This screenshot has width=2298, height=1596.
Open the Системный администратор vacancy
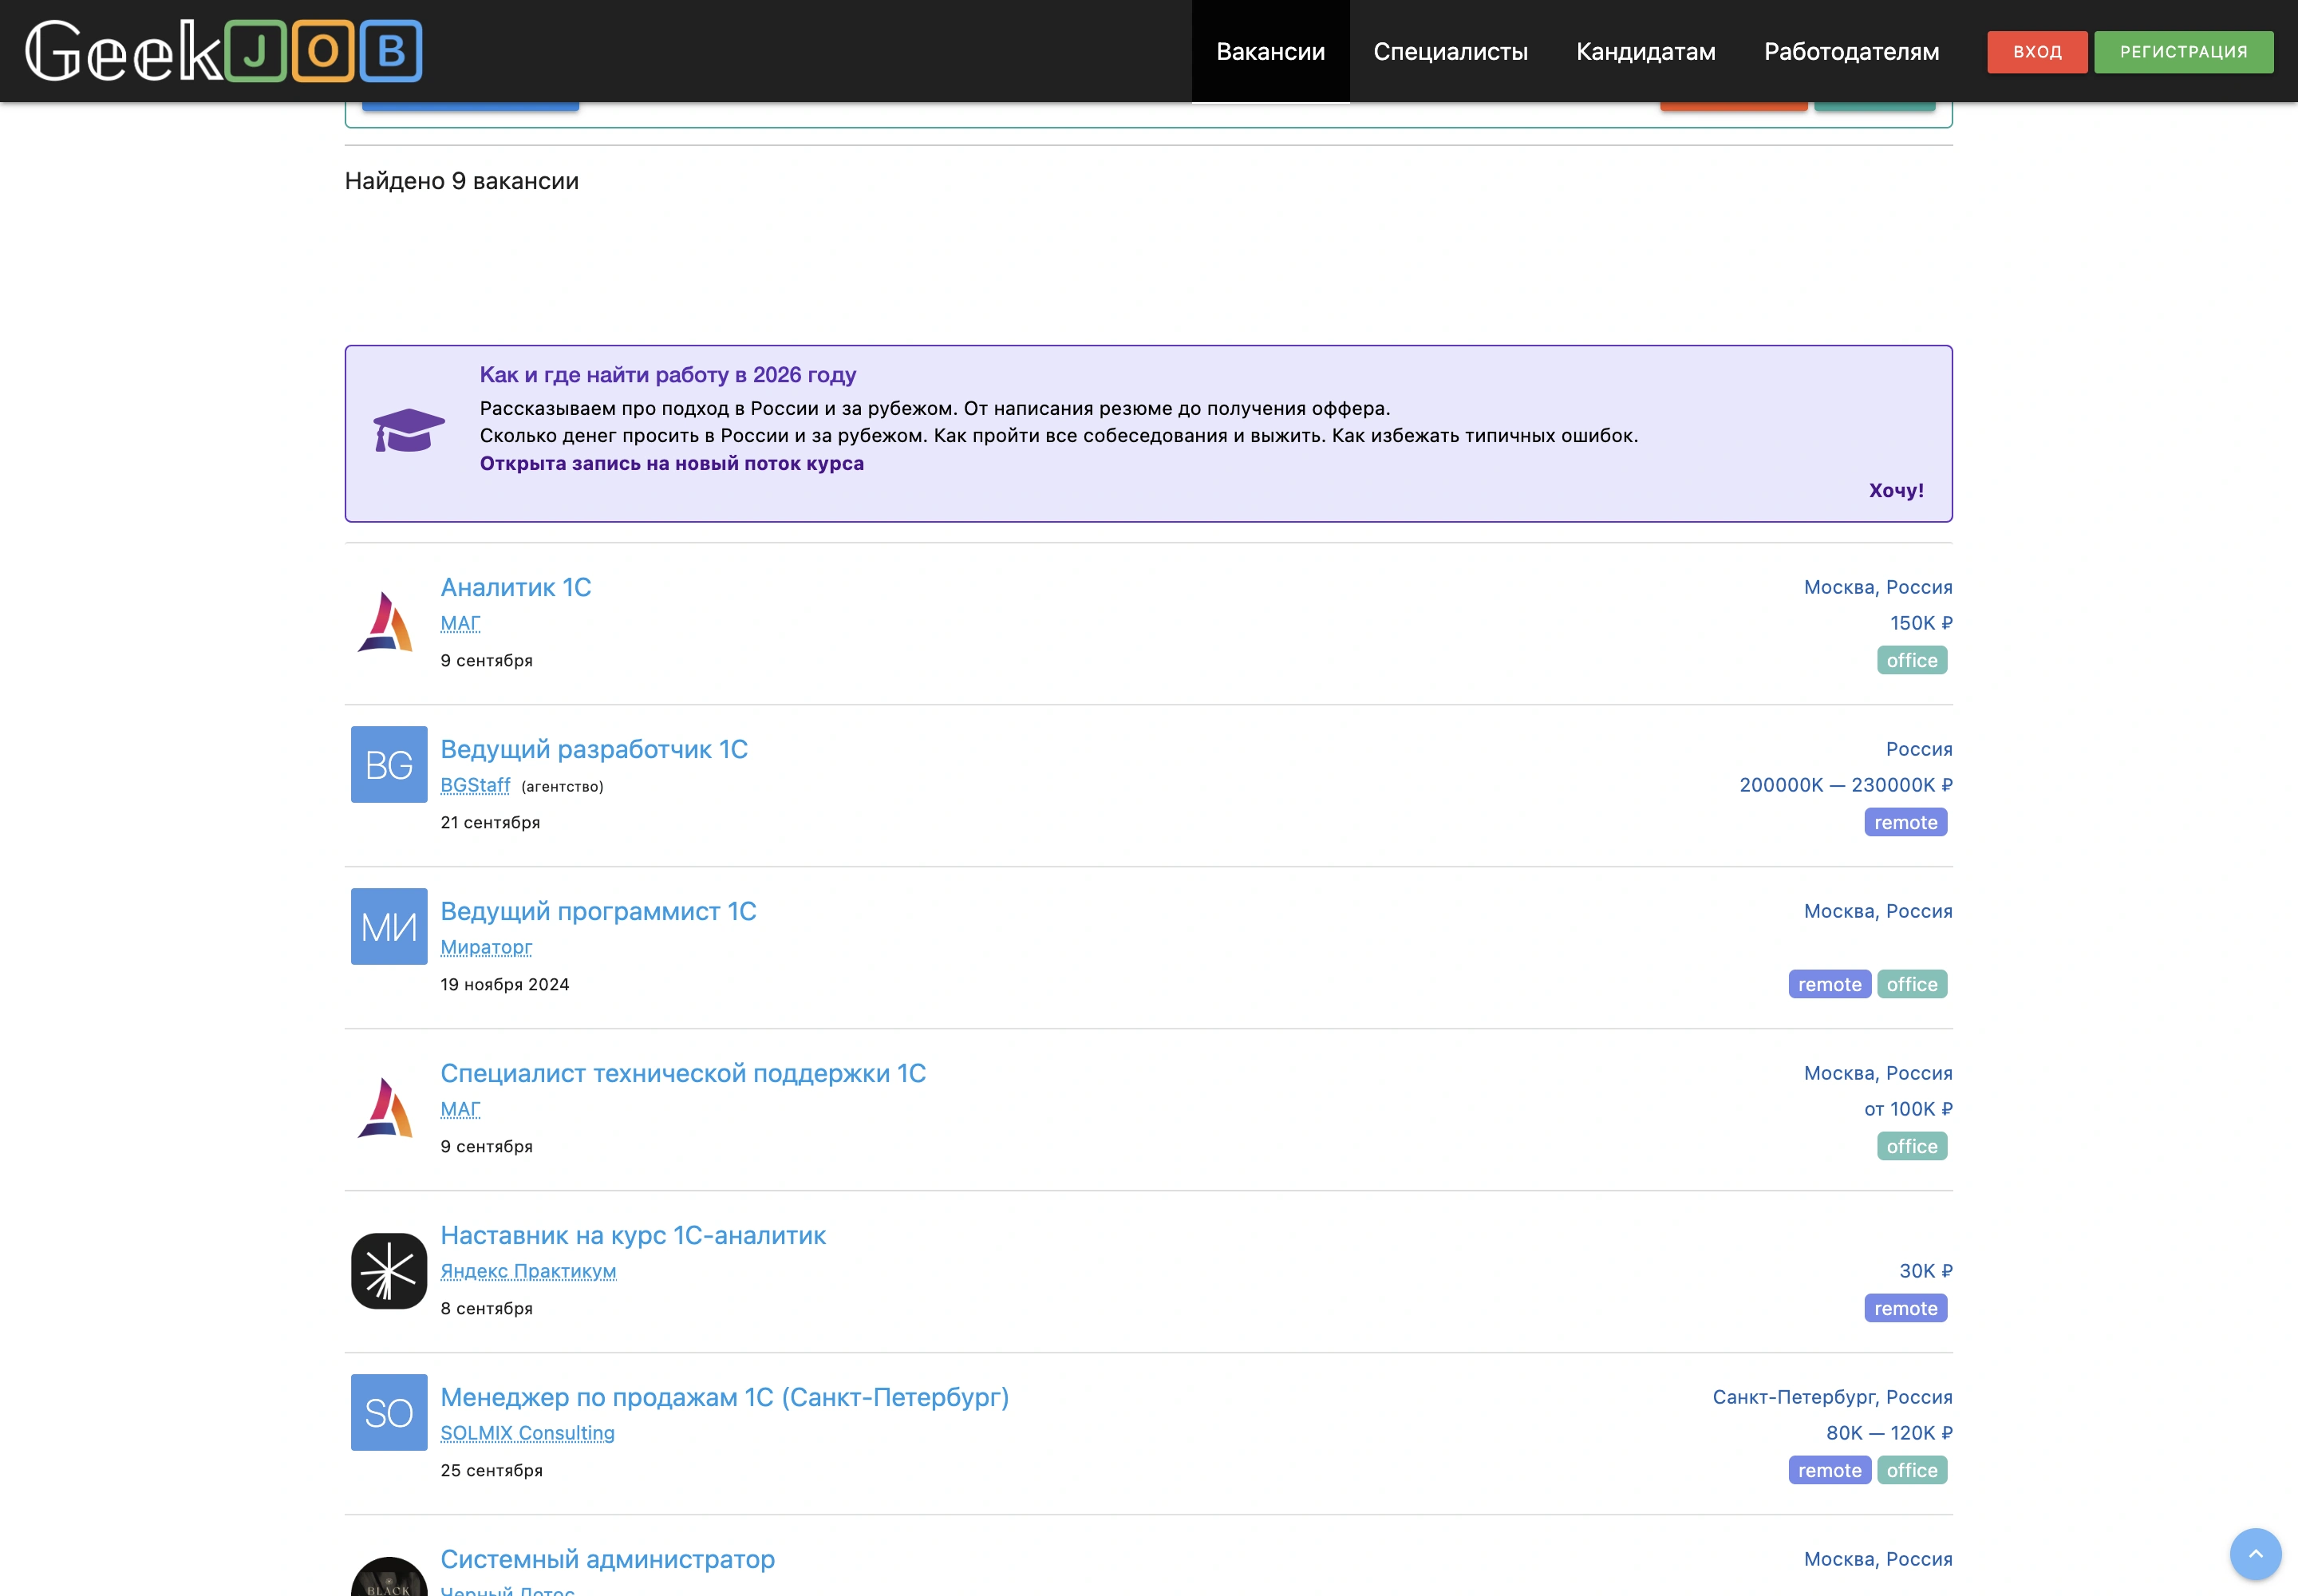pyautogui.click(x=608, y=1559)
